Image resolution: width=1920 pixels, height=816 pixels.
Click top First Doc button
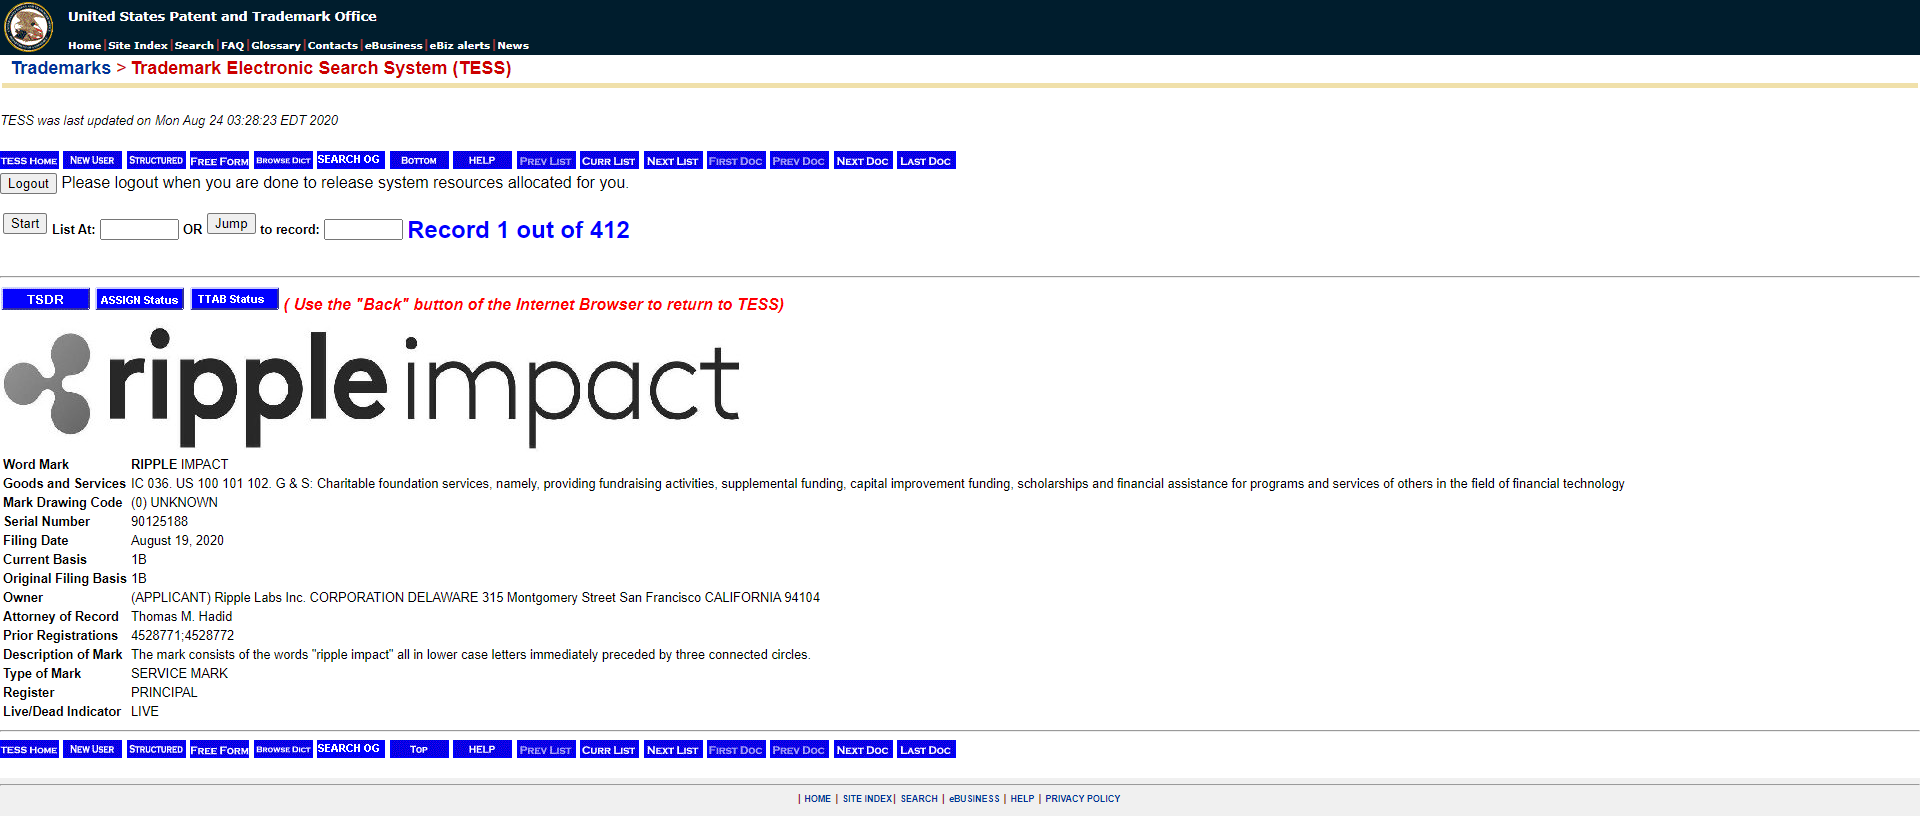736,160
